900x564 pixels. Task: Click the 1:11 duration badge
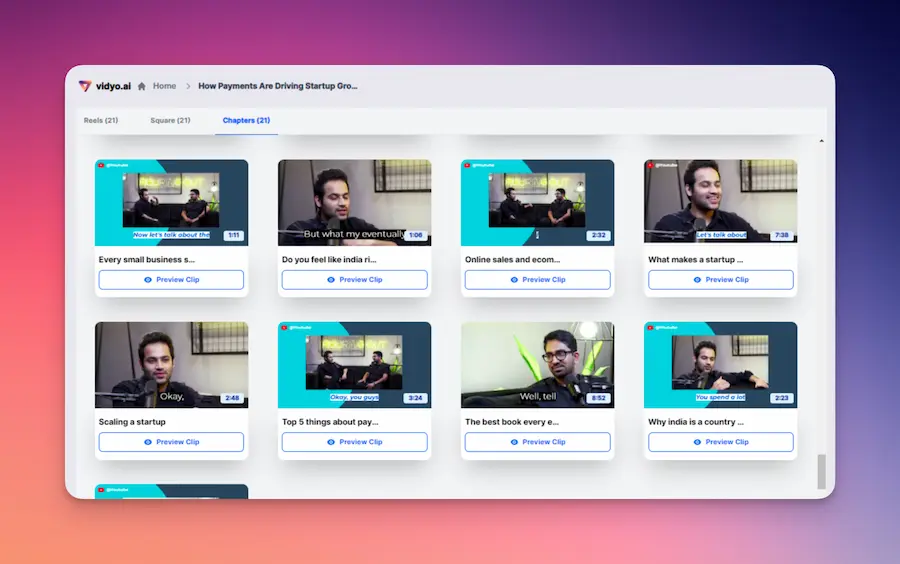coord(234,235)
